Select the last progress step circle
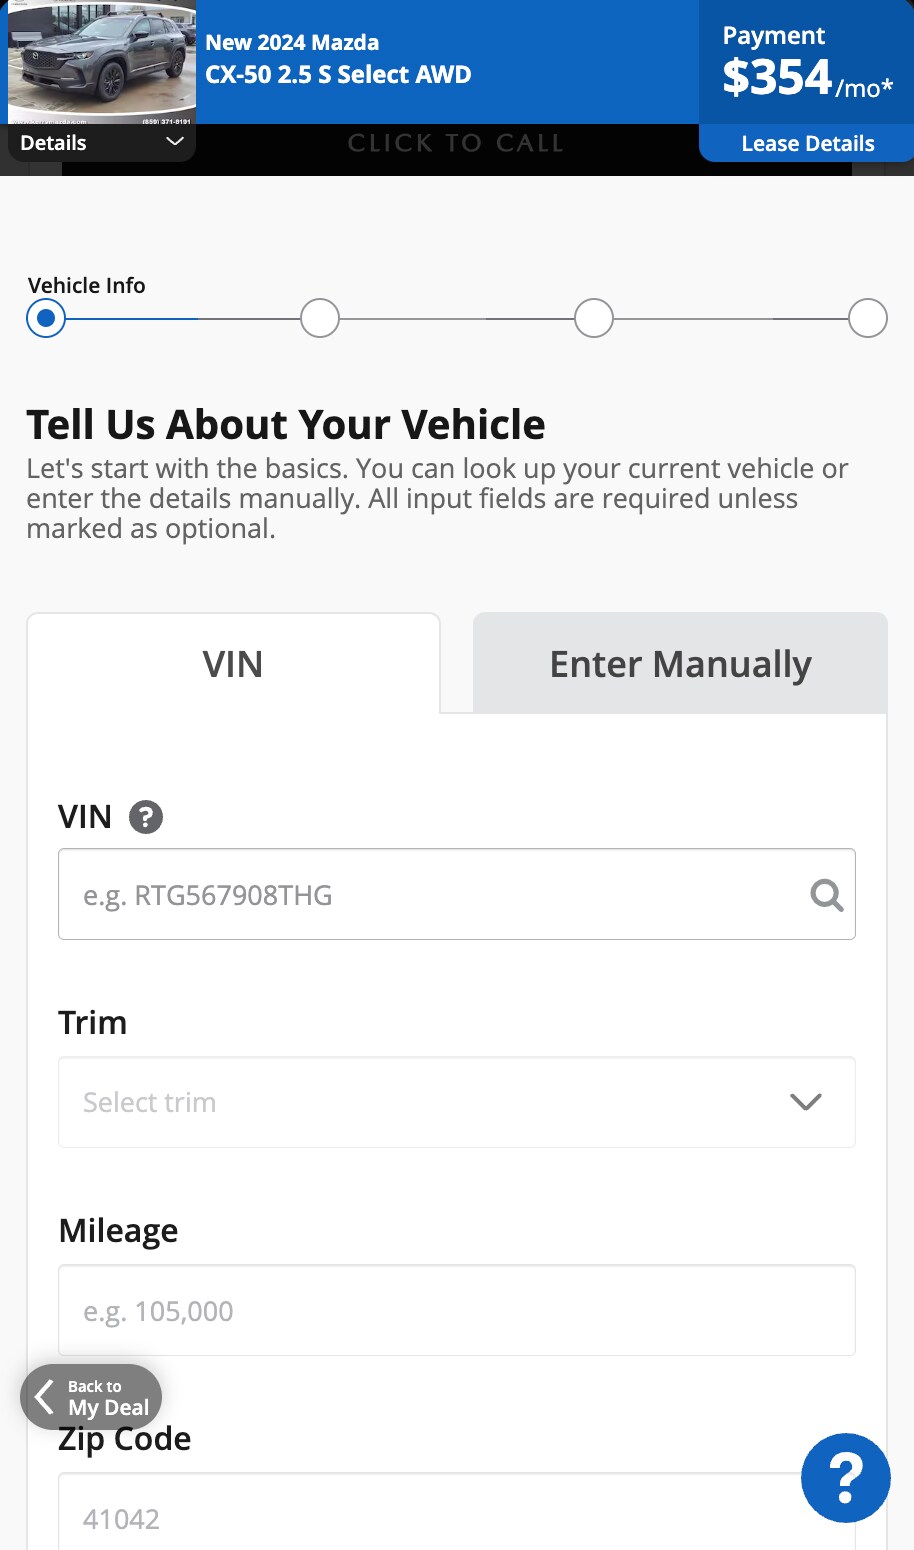This screenshot has height=1550, width=914. (868, 319)
